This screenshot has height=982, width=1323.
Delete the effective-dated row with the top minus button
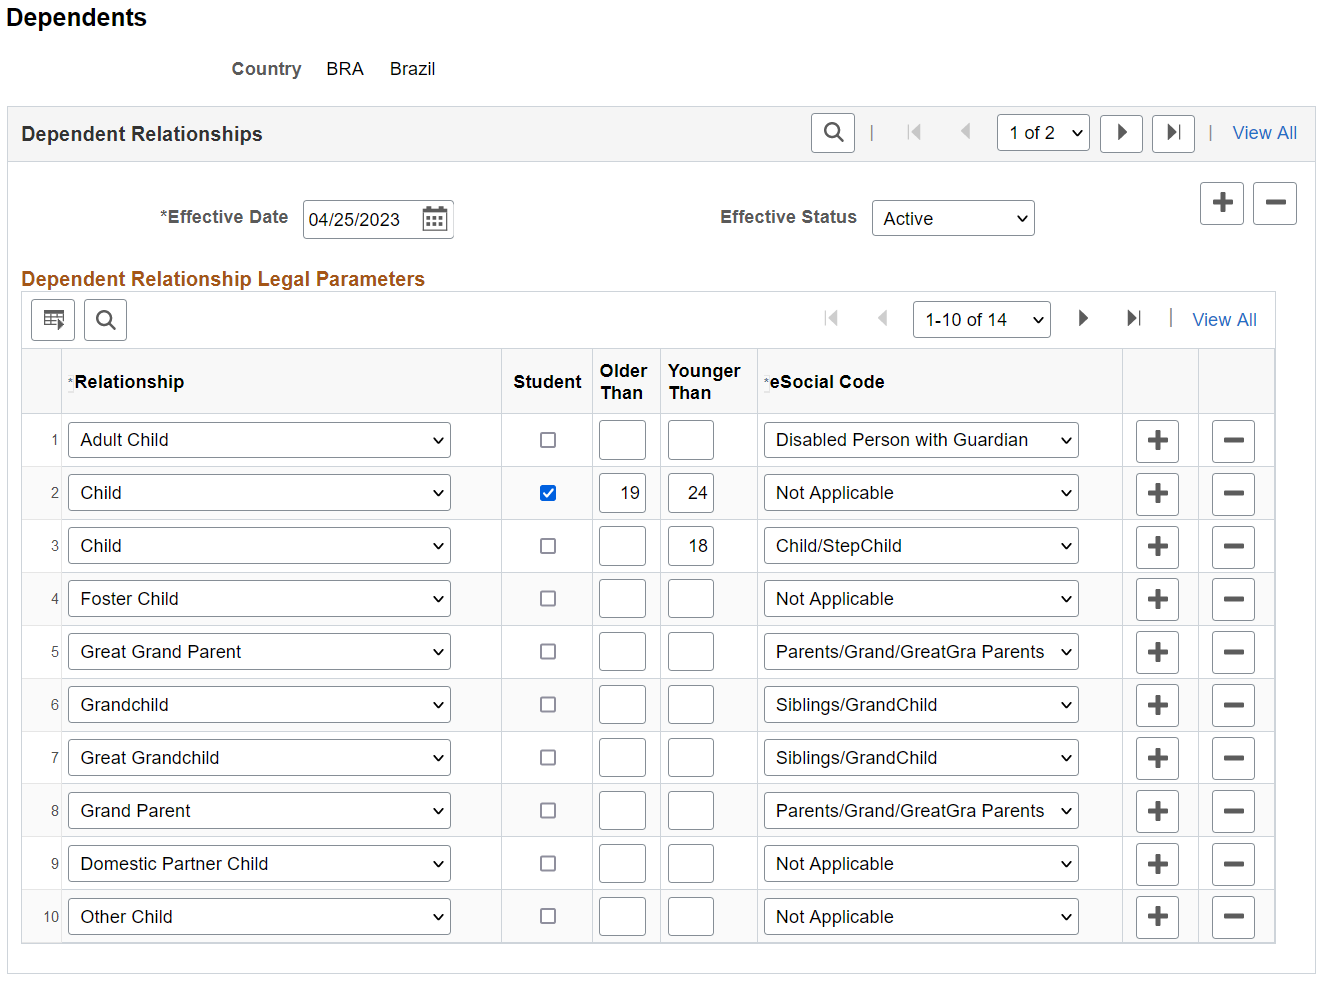click(x=1275, y=203)
